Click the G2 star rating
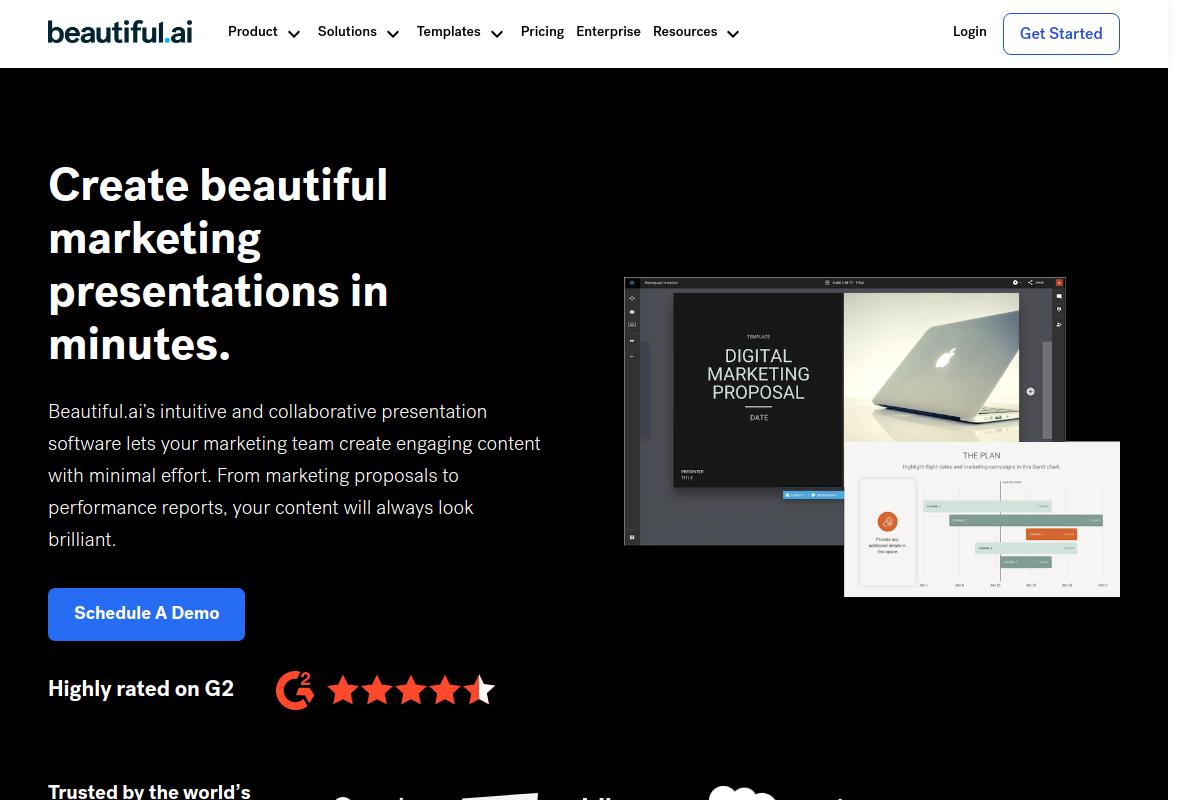 pyautogui.click(x=411, y=690)
